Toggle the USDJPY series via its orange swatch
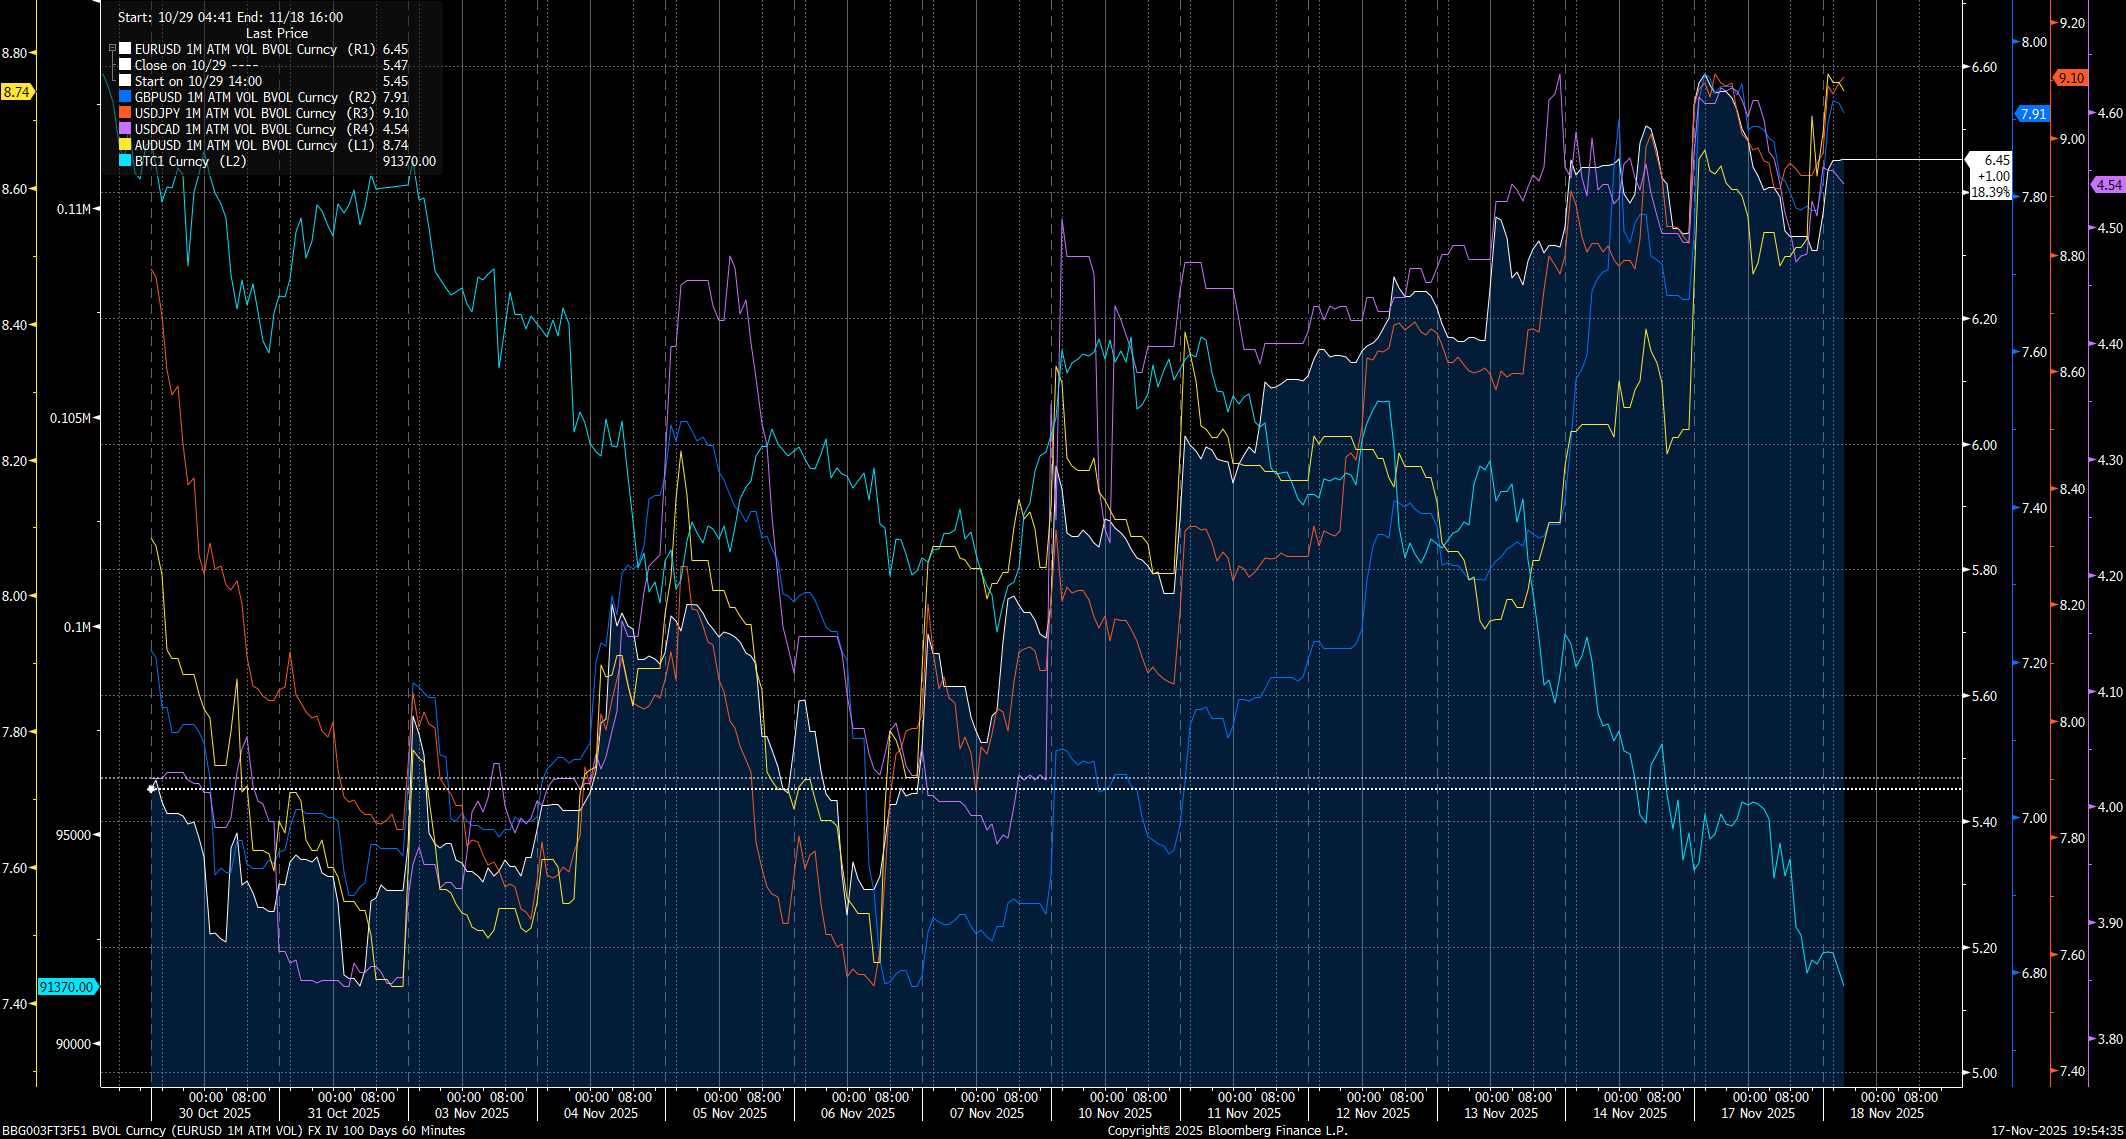The height and width of the screenshot is (1139, 2126). click(x=124, y=113)
